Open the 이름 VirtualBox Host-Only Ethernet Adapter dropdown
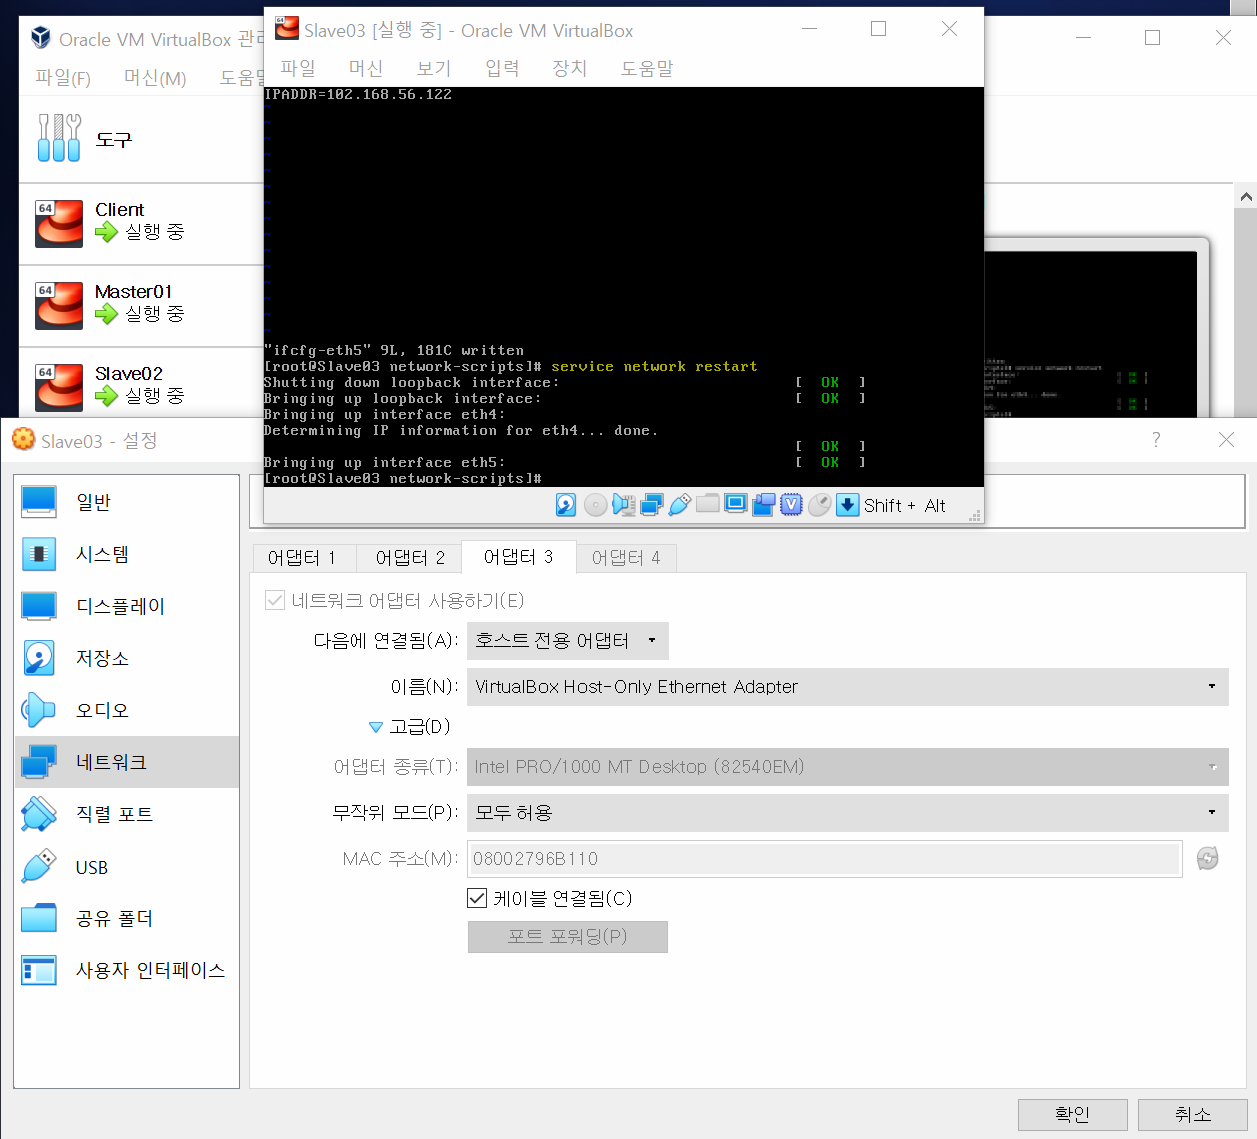 point(847,687)
